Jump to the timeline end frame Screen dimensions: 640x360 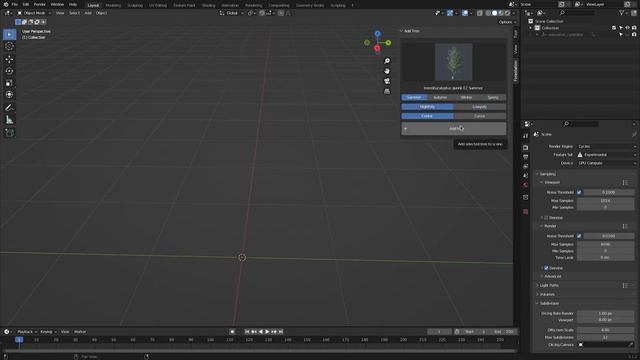281,332
